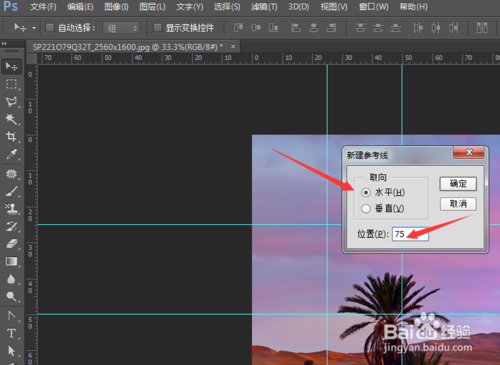
Task: Click the align vertical centers icon
Action: click(x=256, y=28)
